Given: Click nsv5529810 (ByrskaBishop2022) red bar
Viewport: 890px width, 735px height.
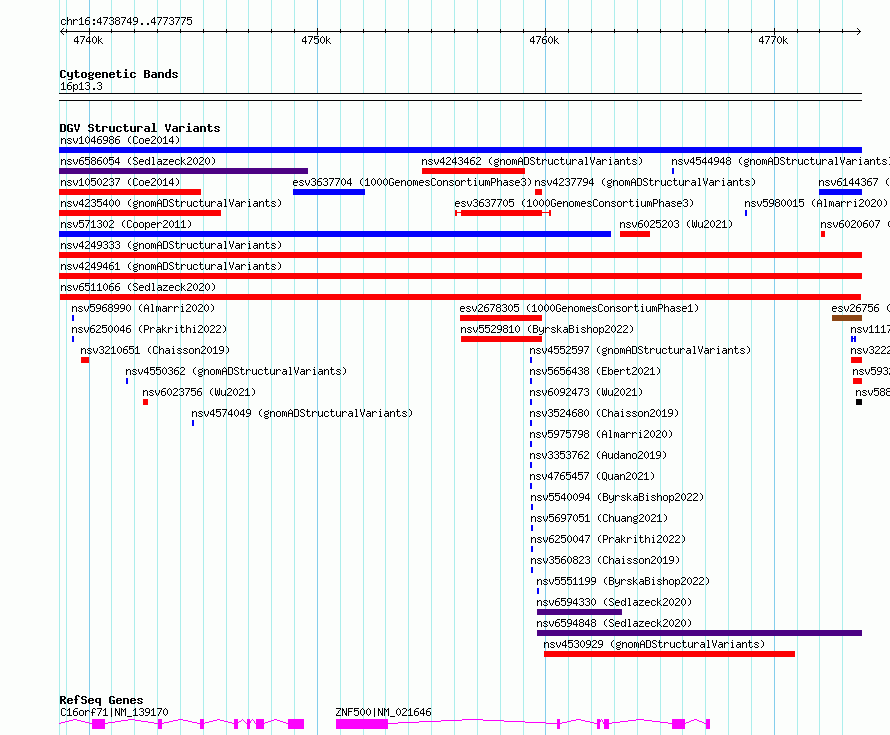Looking at the screenshot, I should pos(501,339).
